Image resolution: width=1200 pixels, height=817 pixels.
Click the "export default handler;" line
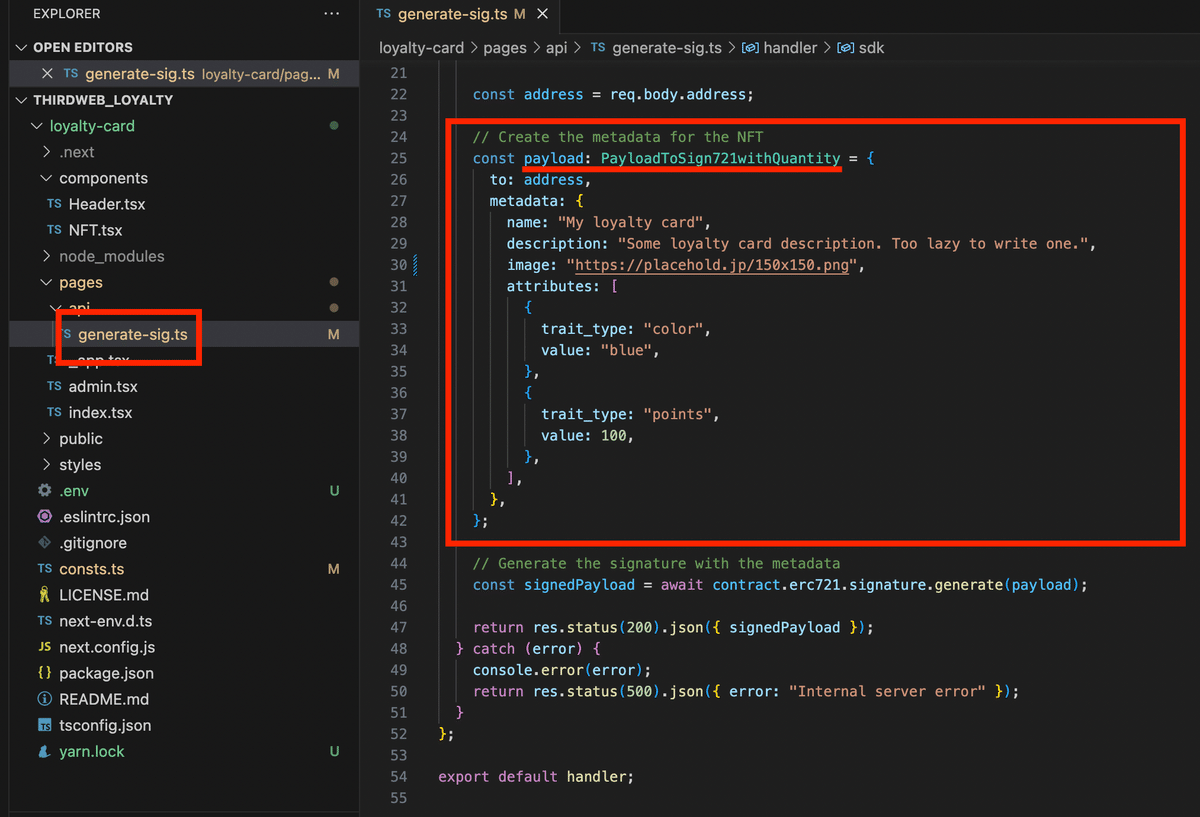(x=536, y=776)
